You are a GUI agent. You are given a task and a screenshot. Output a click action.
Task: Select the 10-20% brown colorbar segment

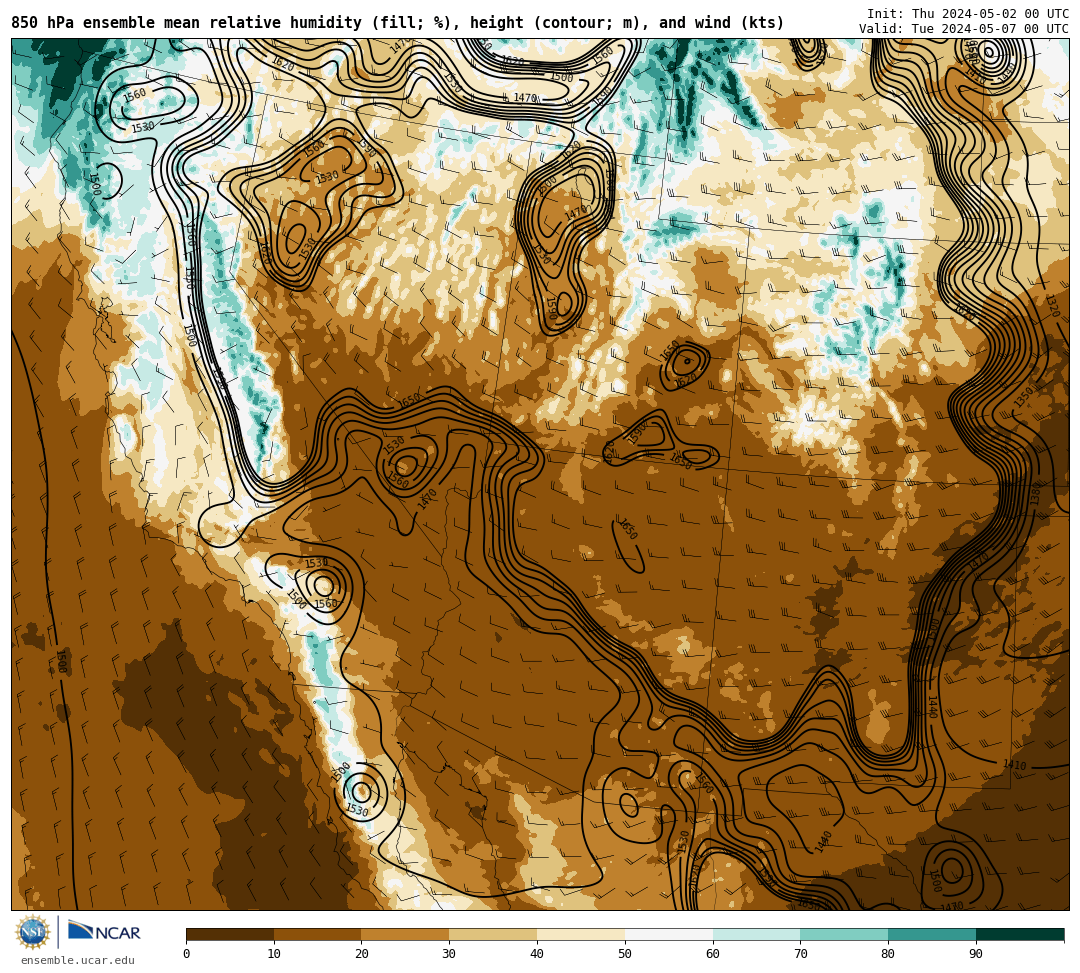click(x=318, y=934)
